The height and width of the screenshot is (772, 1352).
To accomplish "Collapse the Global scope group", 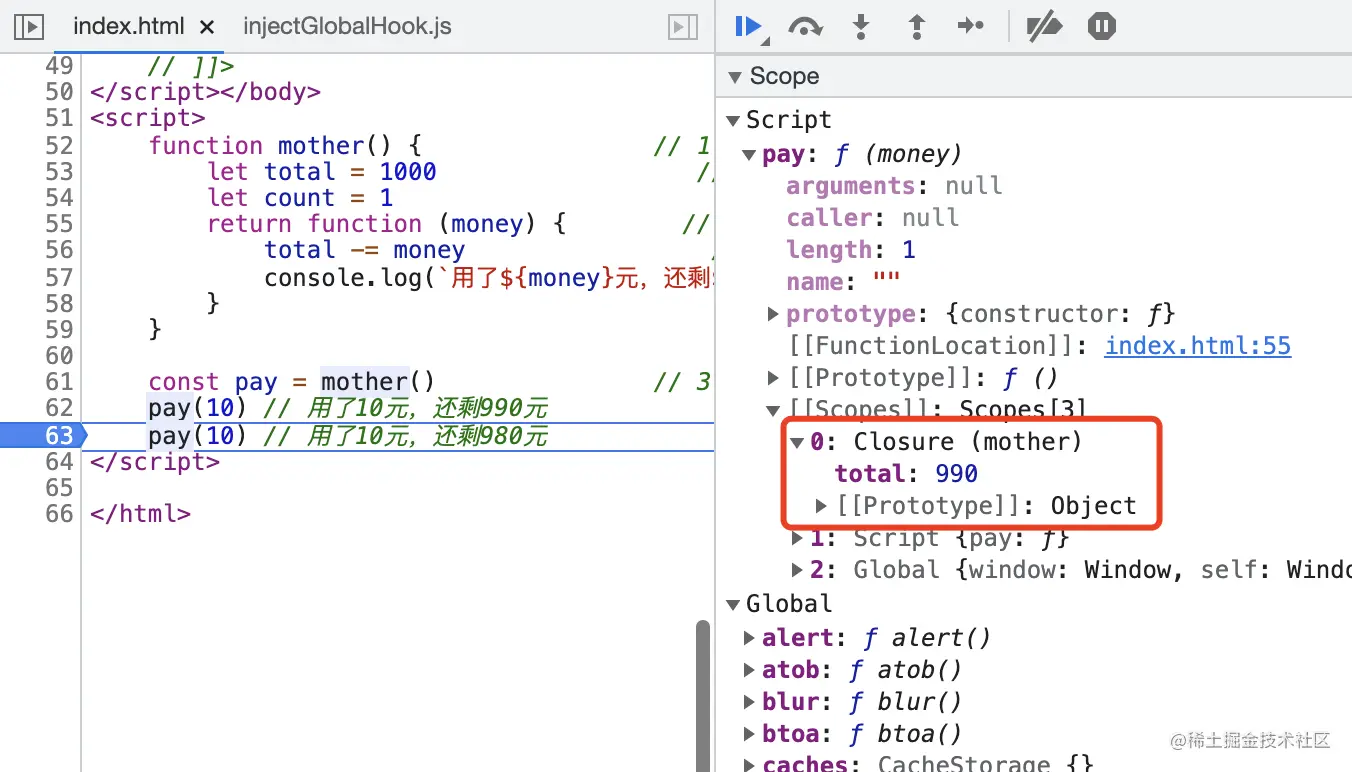I will (732, 604).
